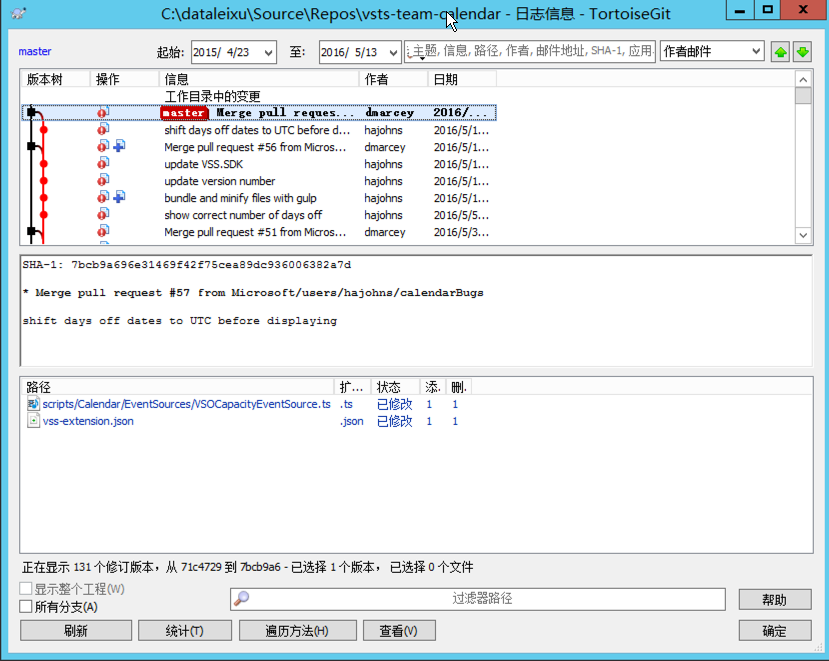829x661 pixels.
Task: Toggle the 显示整个工程(W) checkbox
Action: click(25, 589)
